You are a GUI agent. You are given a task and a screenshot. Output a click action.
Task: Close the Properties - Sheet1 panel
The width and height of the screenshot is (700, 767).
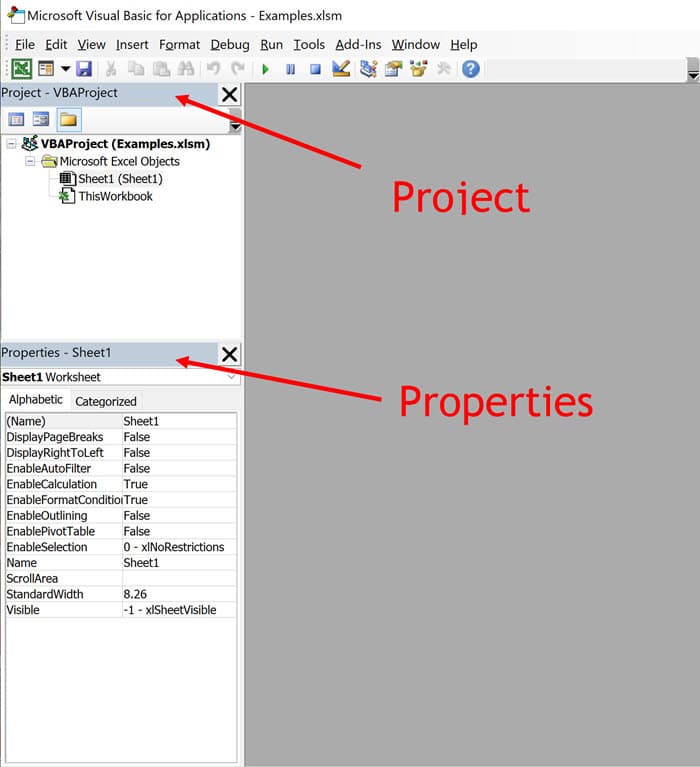[x=229, y=355]
